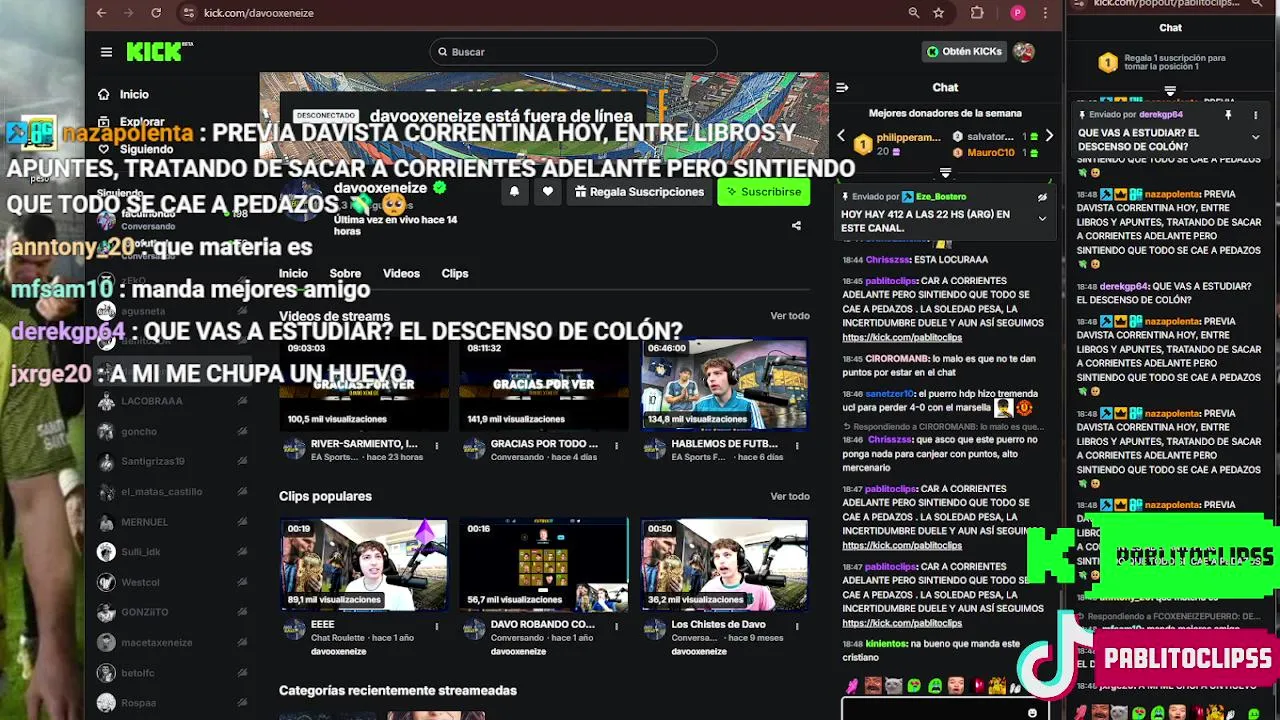This screenshot has height=720, width=1280.
Task: Toggle the heart follow button for davooxeneize
Action: (548, 192)
